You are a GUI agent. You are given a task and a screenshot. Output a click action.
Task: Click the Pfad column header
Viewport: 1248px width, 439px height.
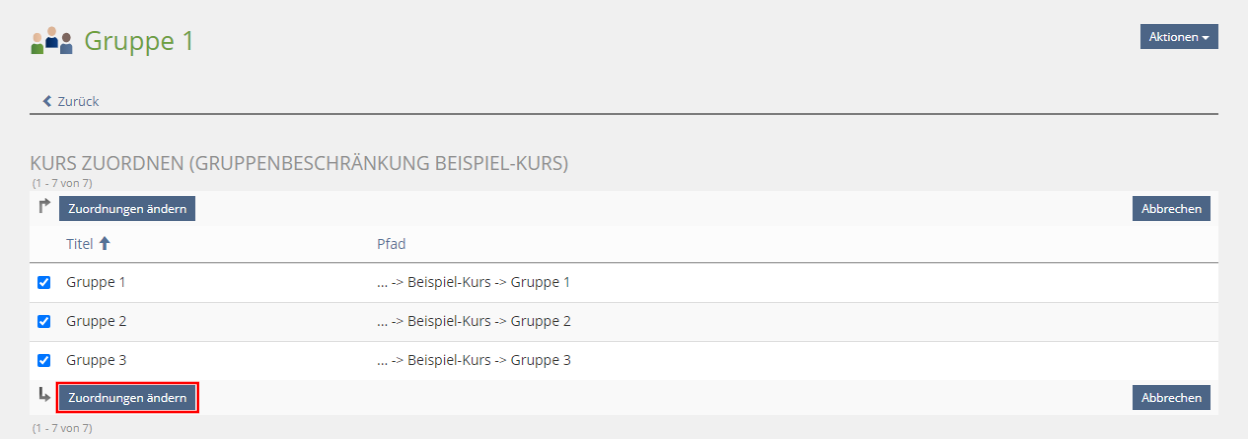[391, 244]
